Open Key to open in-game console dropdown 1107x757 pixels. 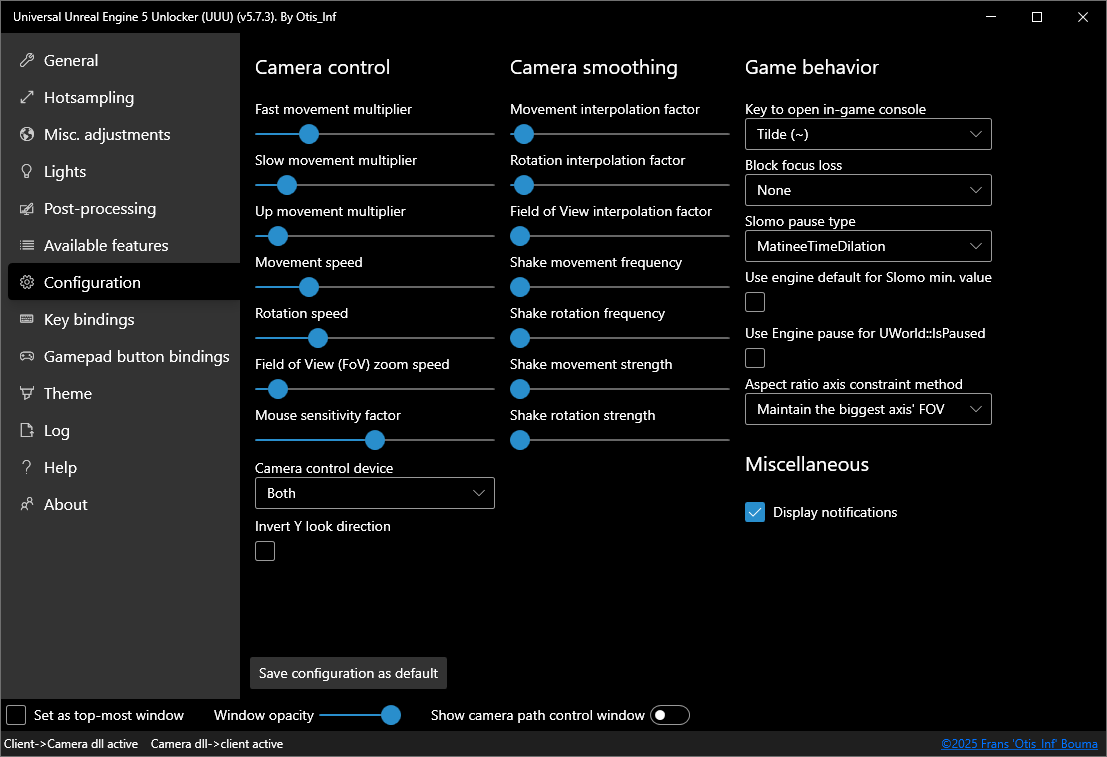point(868,134)
